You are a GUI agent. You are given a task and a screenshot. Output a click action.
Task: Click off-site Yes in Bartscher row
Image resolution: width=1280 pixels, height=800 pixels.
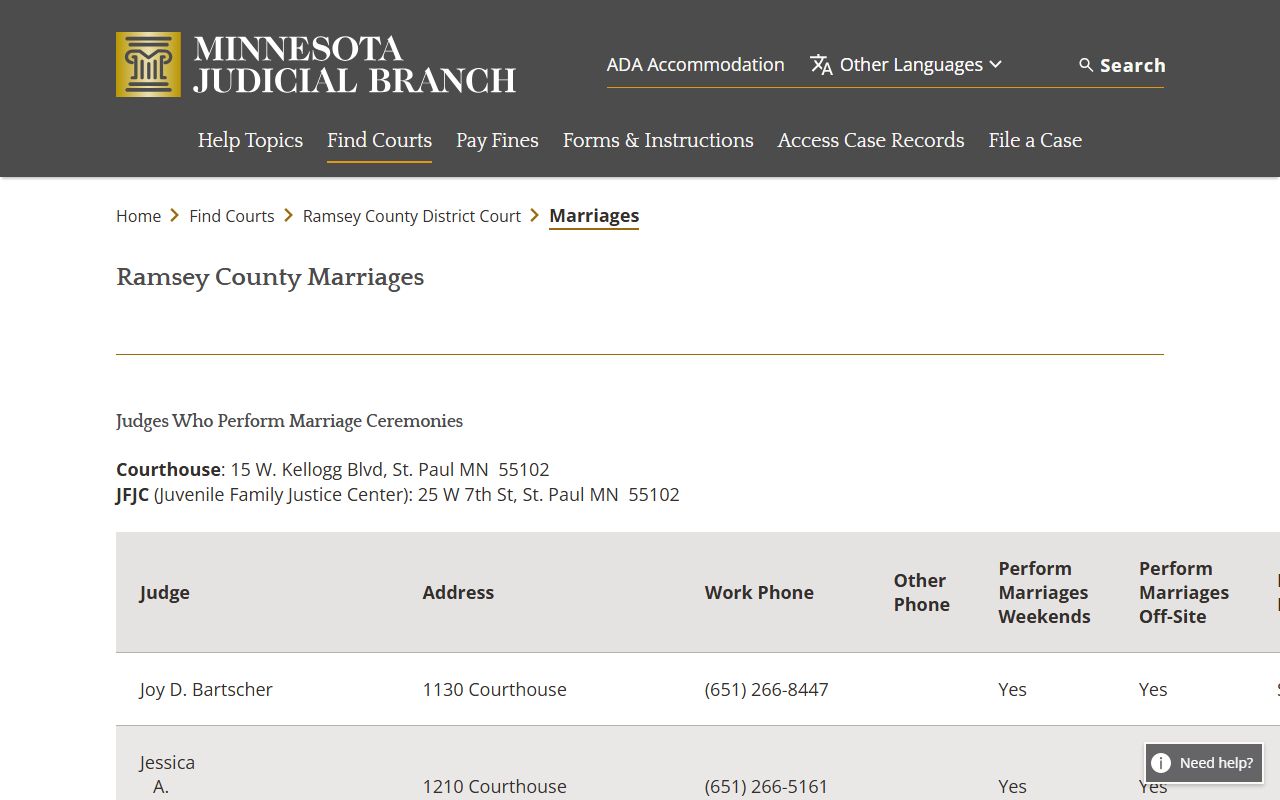1153,689
